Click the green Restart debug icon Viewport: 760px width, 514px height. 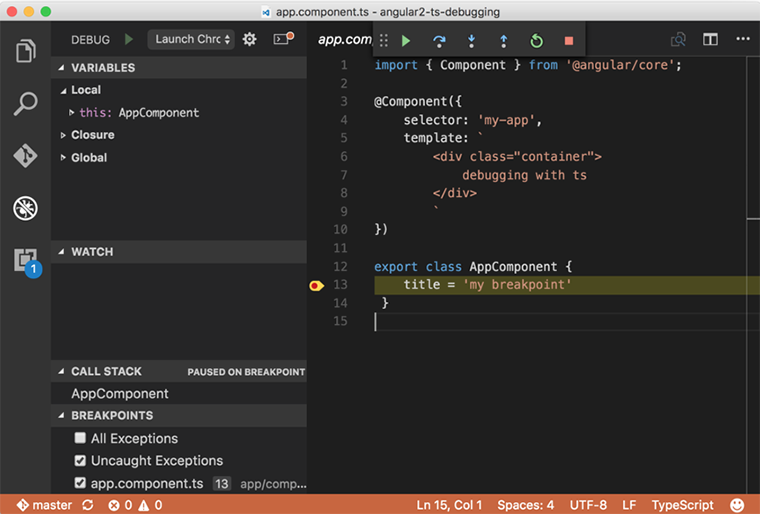pyautogui.click(x=536, y=41)
